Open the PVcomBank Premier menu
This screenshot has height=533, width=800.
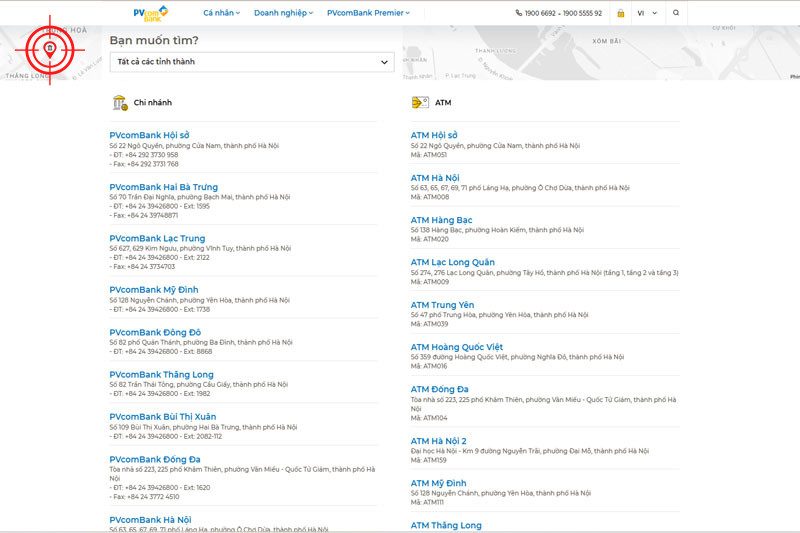[x=368, y=13]
